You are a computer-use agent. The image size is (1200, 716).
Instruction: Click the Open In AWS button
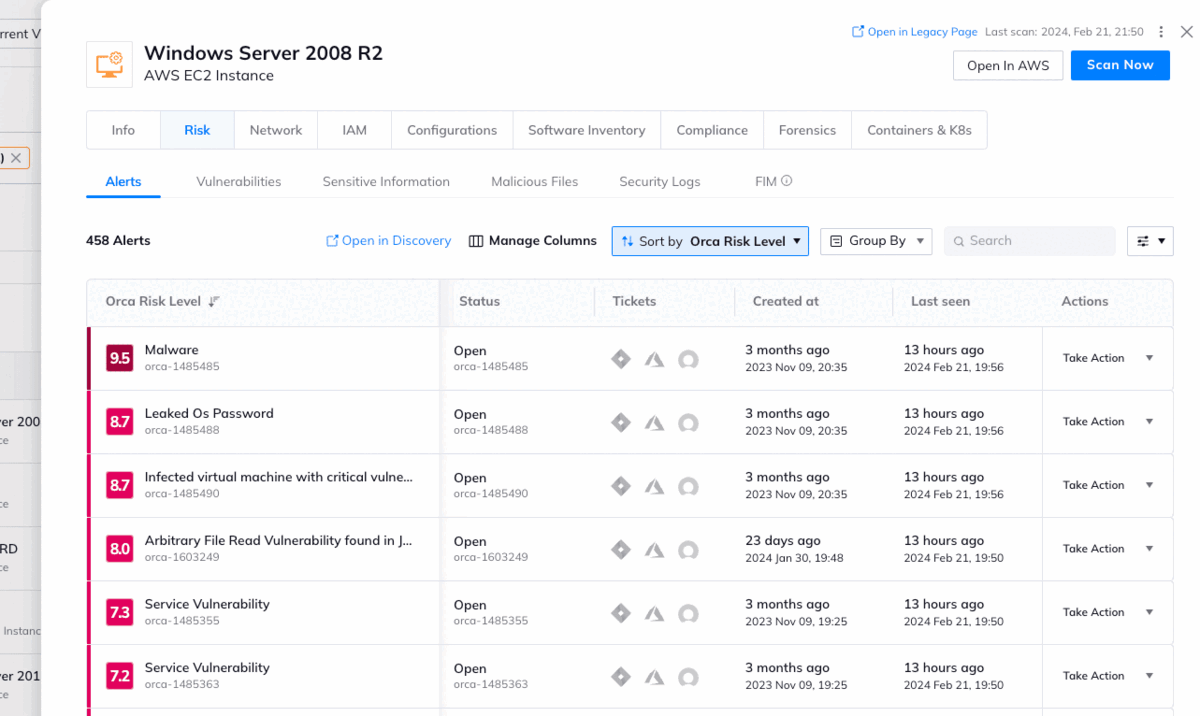(1008, 65)
